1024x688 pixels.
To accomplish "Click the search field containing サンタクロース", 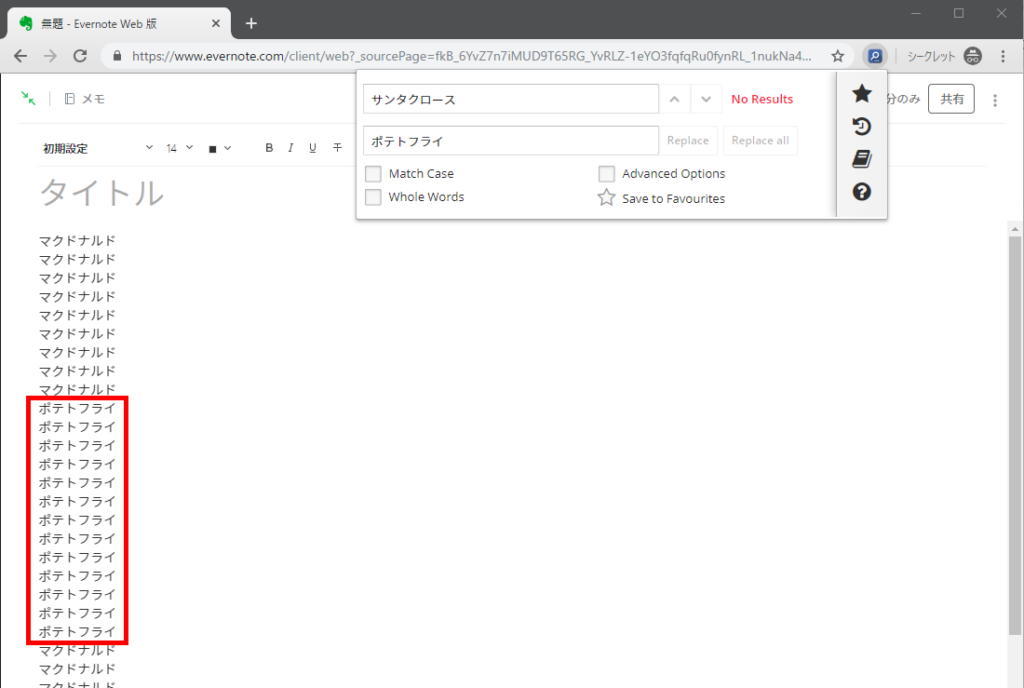I will [511, 99].
